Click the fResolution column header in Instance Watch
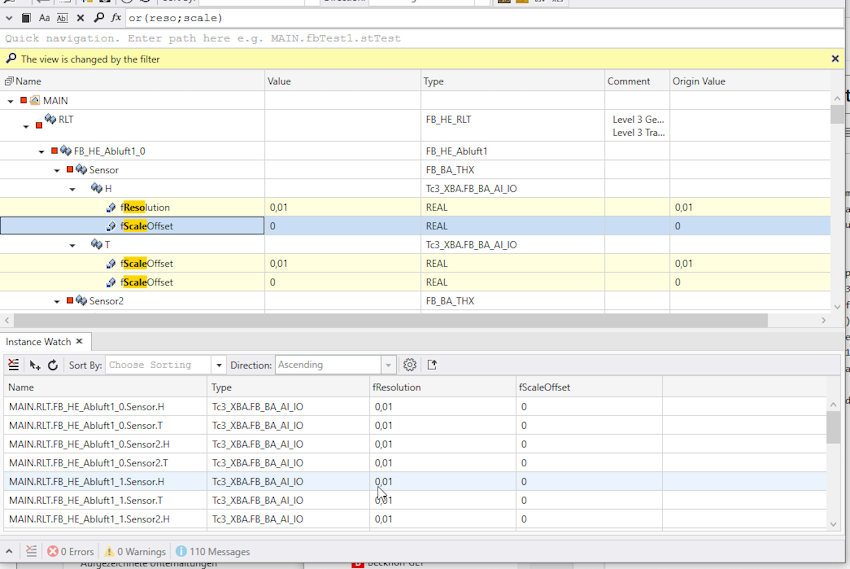The height and width of the screenshot is (569, 850). click(442, 387)
